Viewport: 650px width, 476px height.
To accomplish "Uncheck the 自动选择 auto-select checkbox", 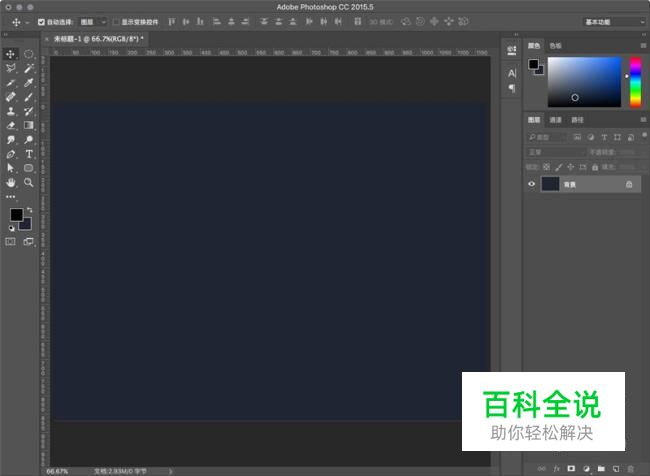I will tap(41, 22).
